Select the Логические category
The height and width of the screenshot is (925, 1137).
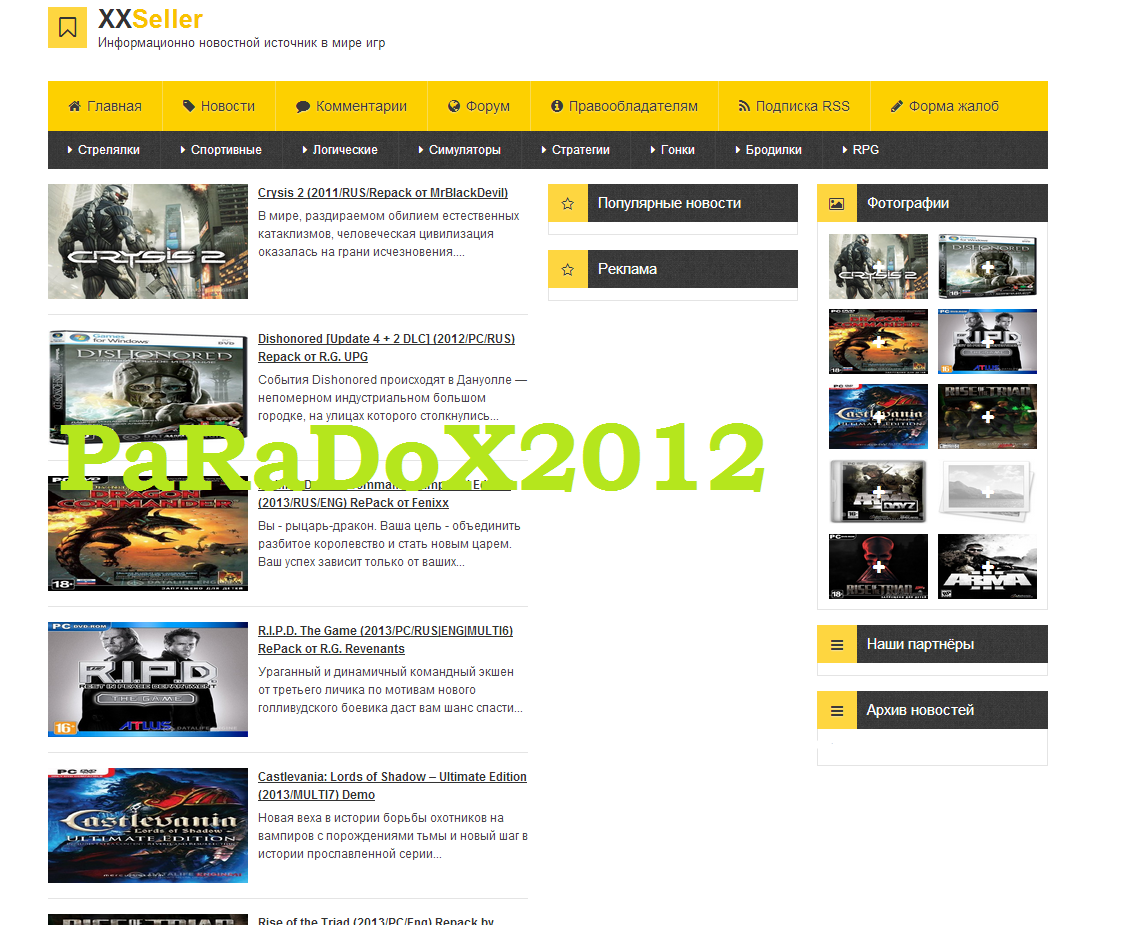pos(340,150)
